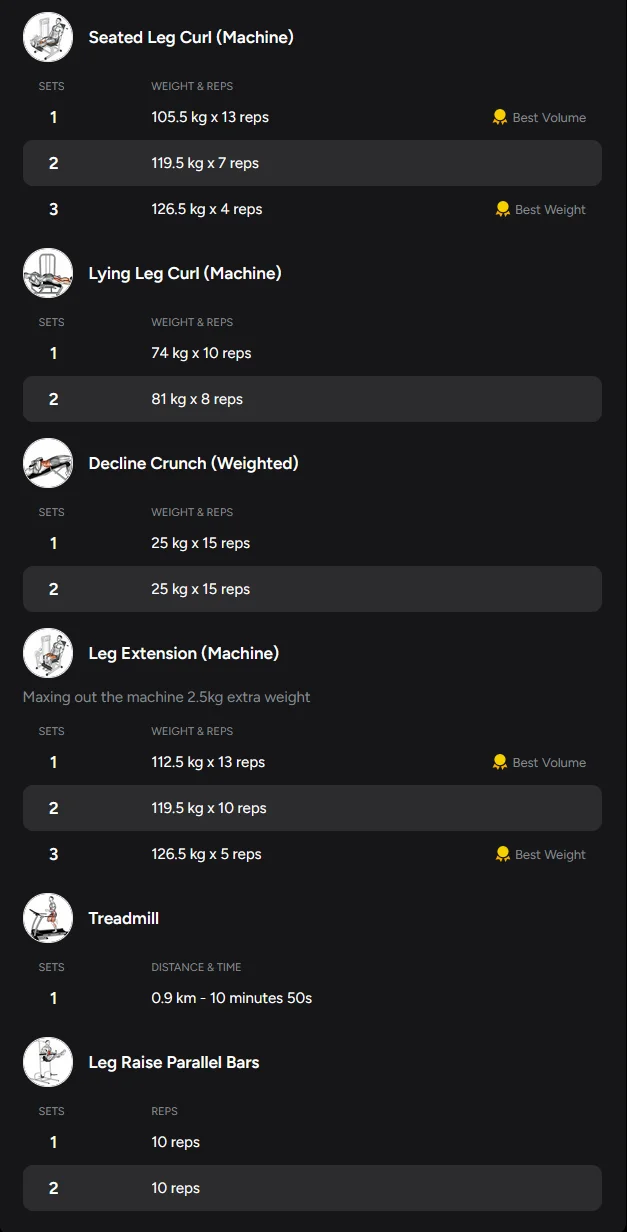Open the Seated Leg Curl exercise thumbnail

(48, 37)
